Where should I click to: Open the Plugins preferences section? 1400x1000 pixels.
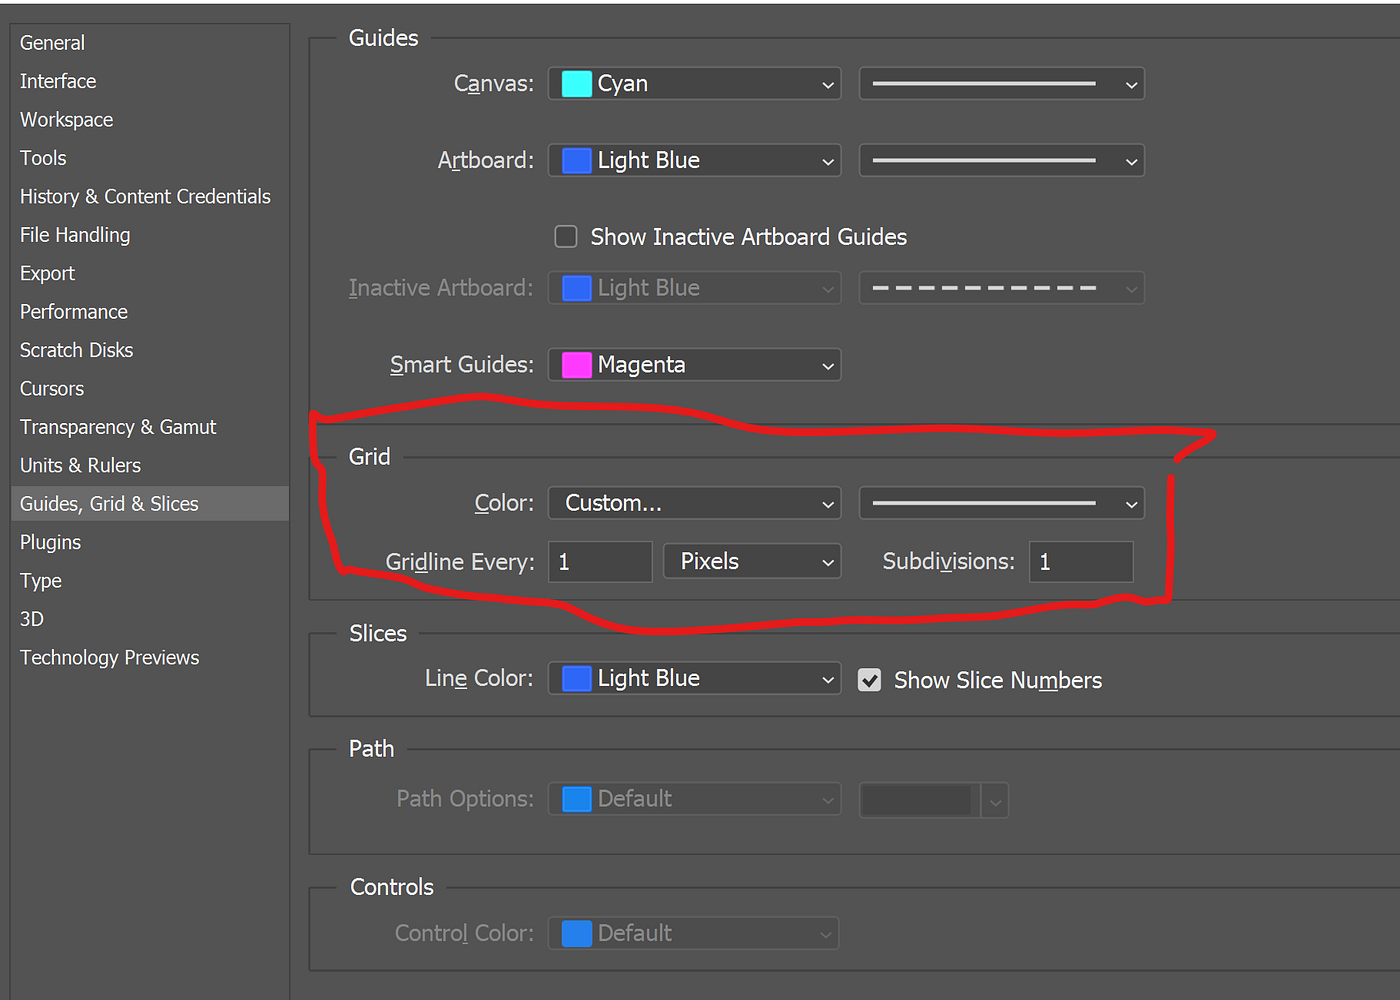[x=50, y=542]
